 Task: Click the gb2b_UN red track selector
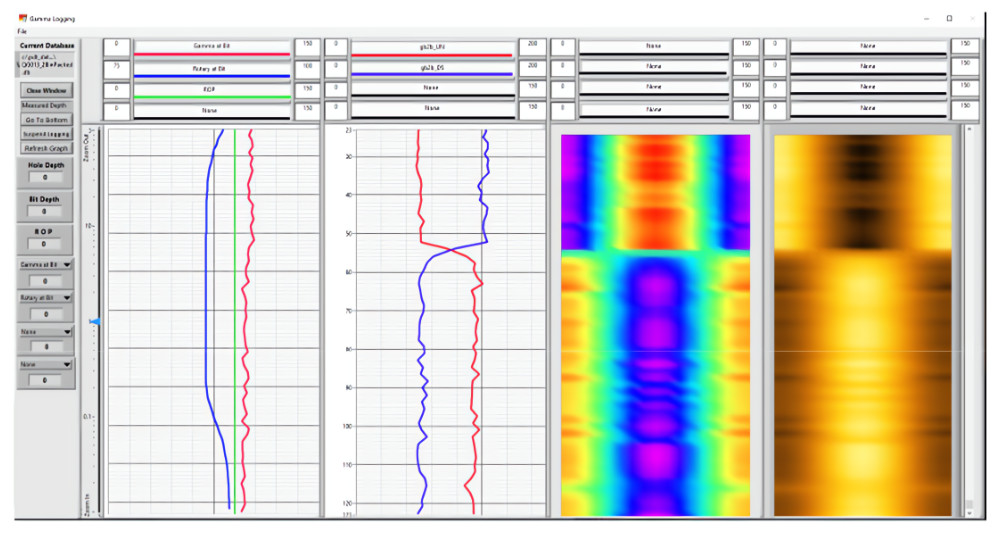[432, 49]
